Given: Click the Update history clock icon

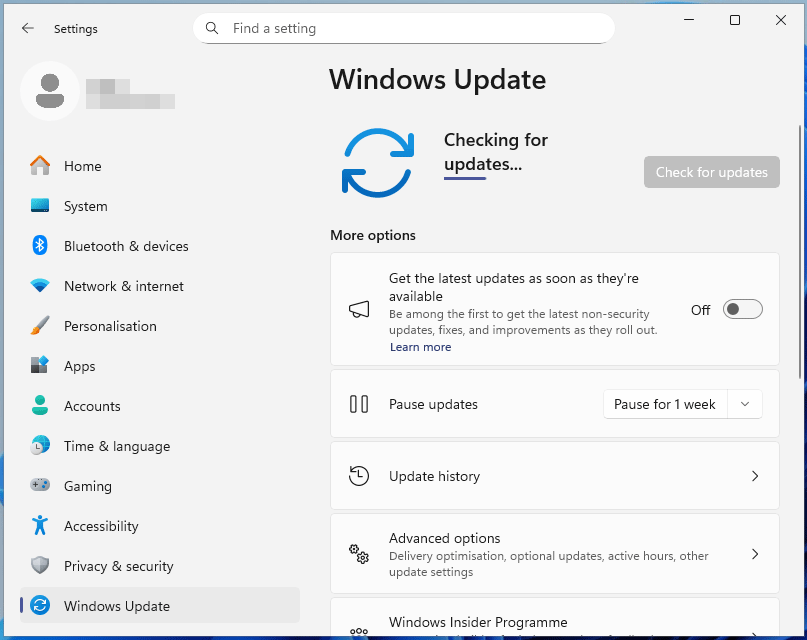Looking at the screenshot, I should point(359,476).
